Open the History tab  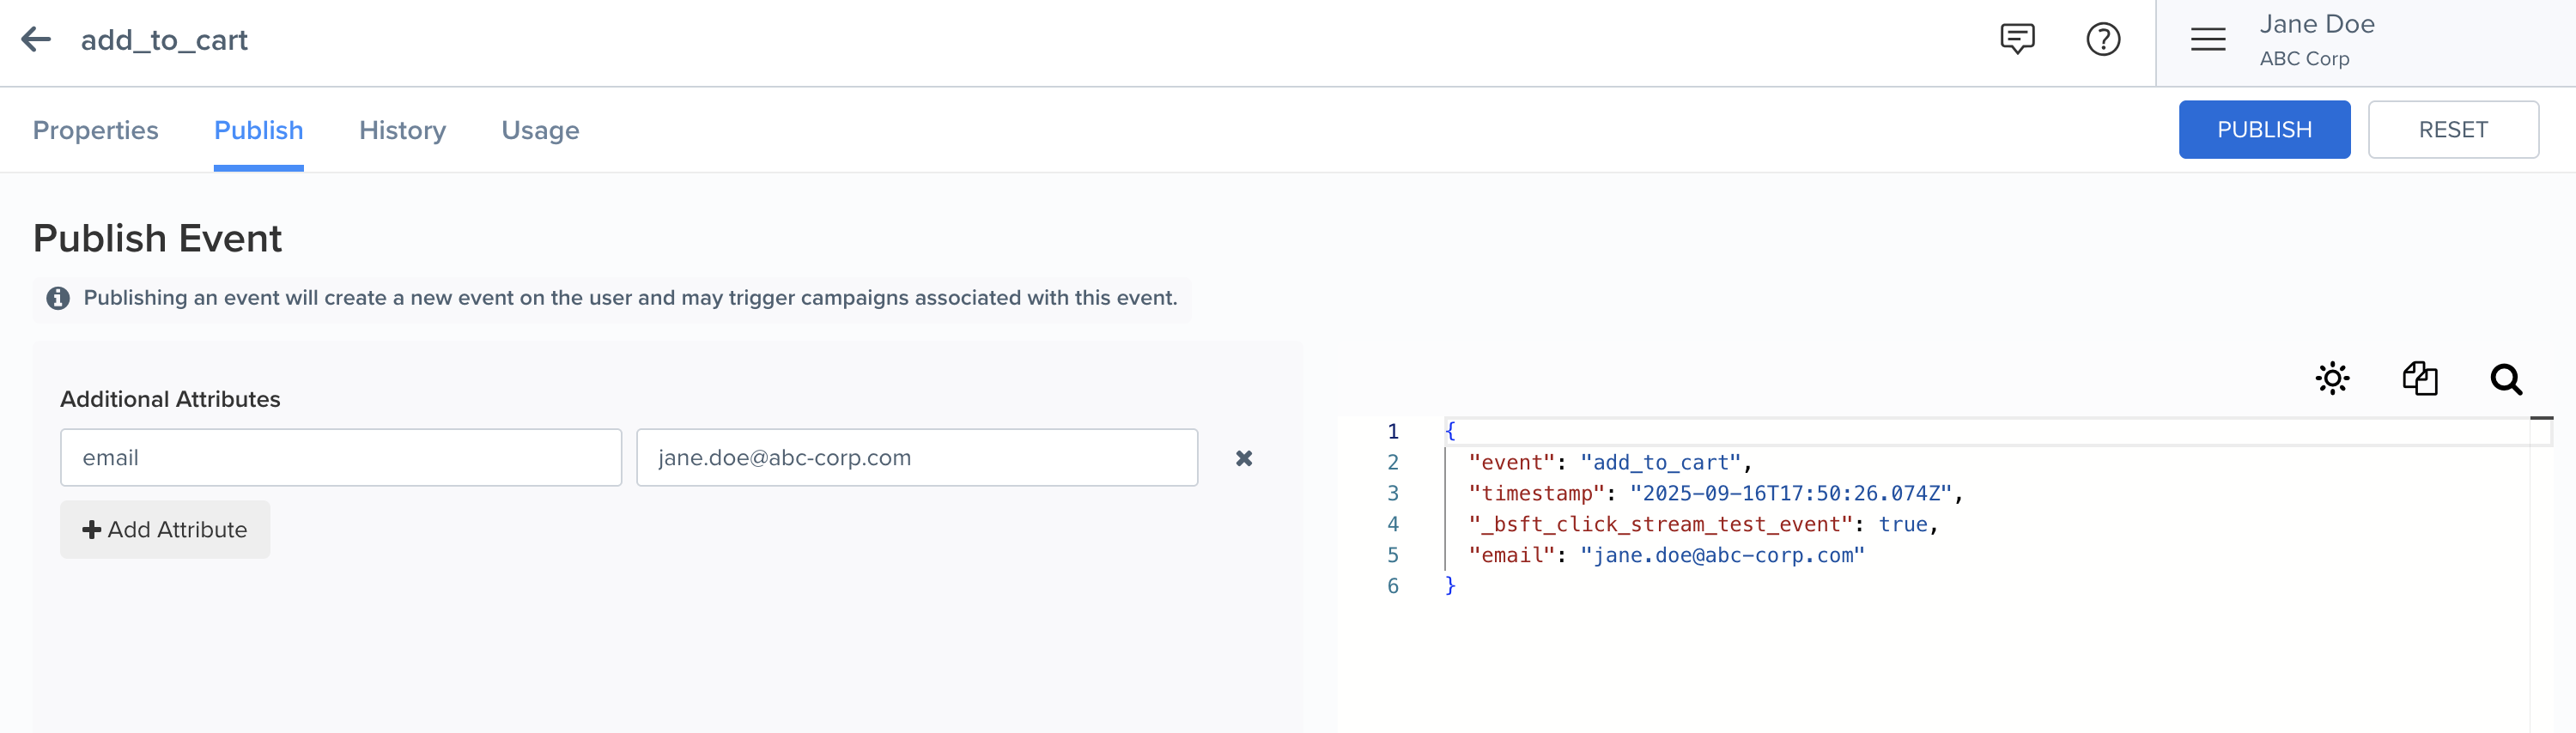pos(402,130)
